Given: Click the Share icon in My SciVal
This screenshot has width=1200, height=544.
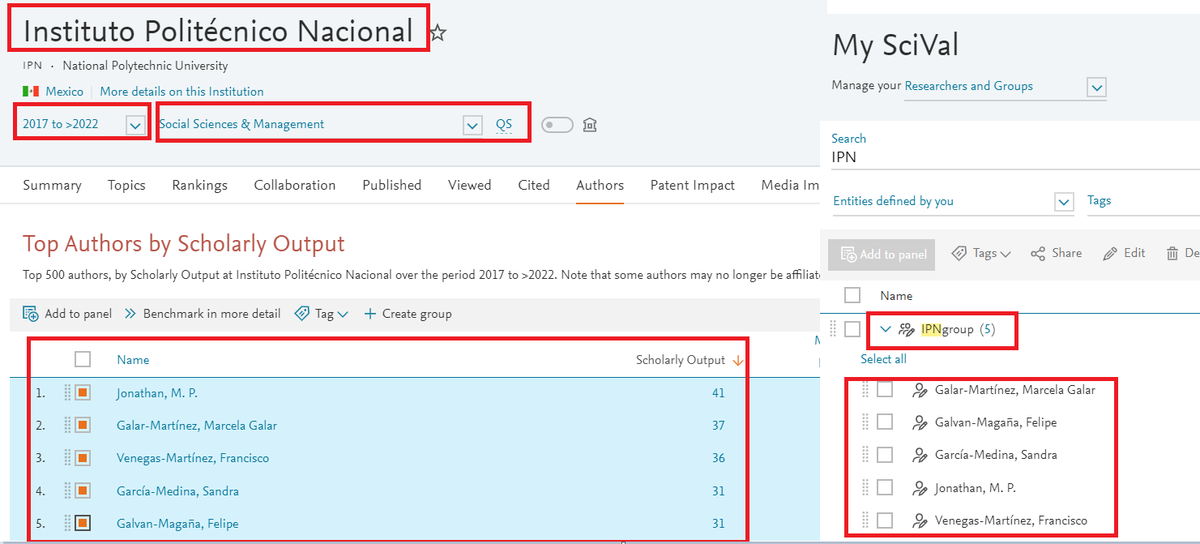Looking at the screenshot, I should (1038, 254).
